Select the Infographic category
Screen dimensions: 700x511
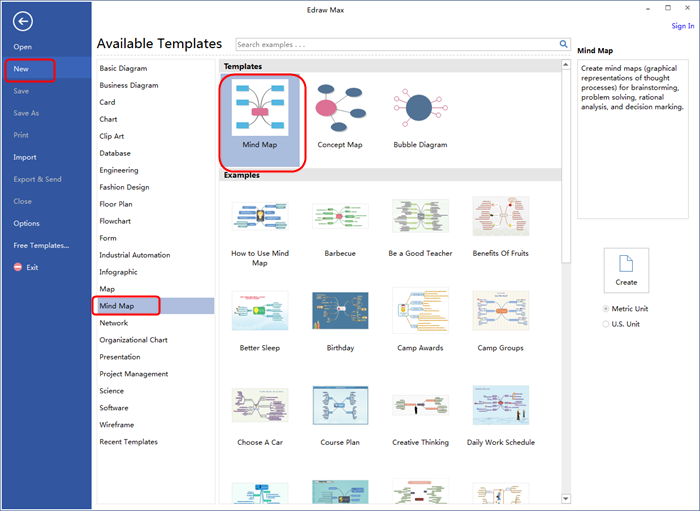(118, 272)
